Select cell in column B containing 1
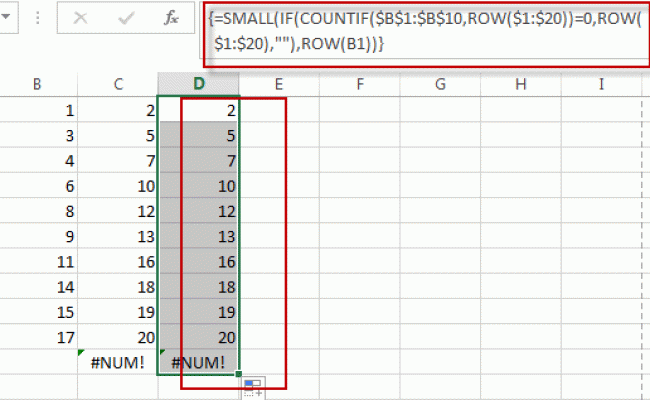The width and height of the screenshot is (650, 400). [x=39, y=110]
